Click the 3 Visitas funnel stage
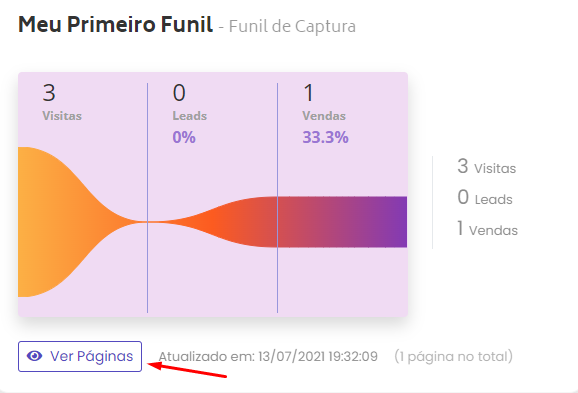Screen dimensions: 578x393 click(62, 102)
